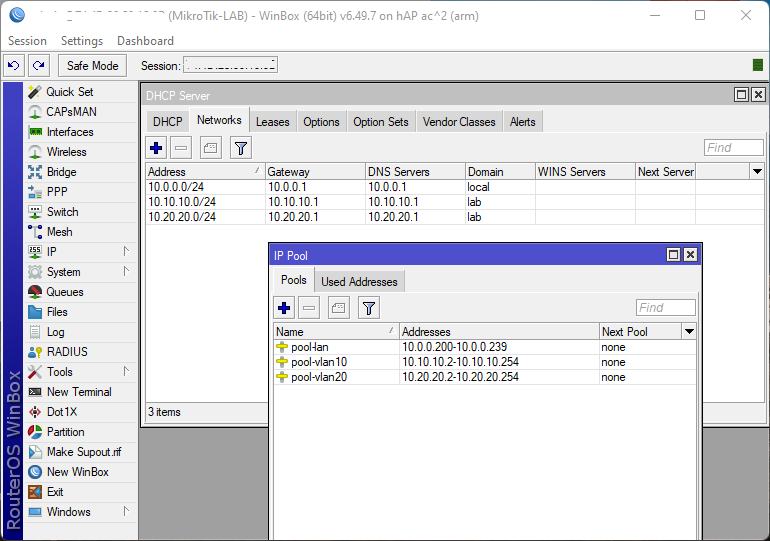Click Exit in sidebar

point(55,492)
